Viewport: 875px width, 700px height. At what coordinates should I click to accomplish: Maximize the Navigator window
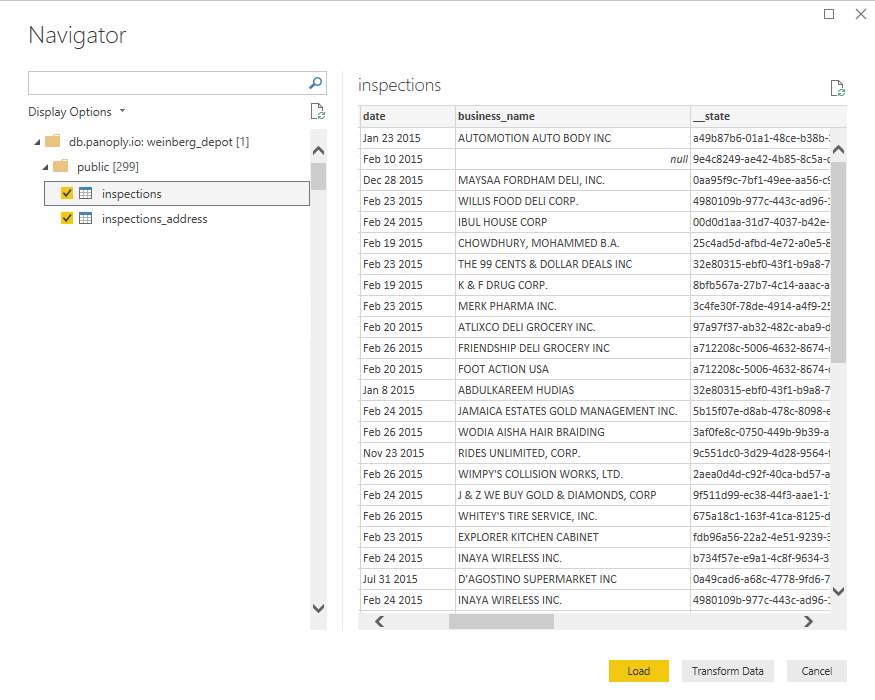pos(829,14)
